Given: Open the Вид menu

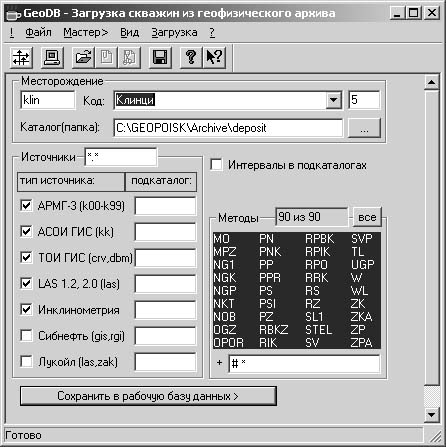Looking at the screenshot, I should (x=129, y=32).
